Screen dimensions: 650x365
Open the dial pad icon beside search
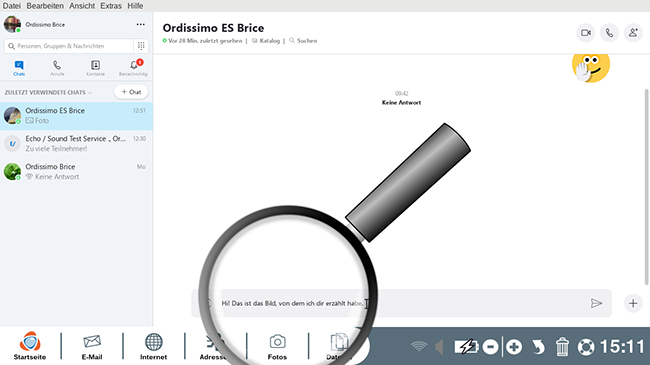click(141, 46)
